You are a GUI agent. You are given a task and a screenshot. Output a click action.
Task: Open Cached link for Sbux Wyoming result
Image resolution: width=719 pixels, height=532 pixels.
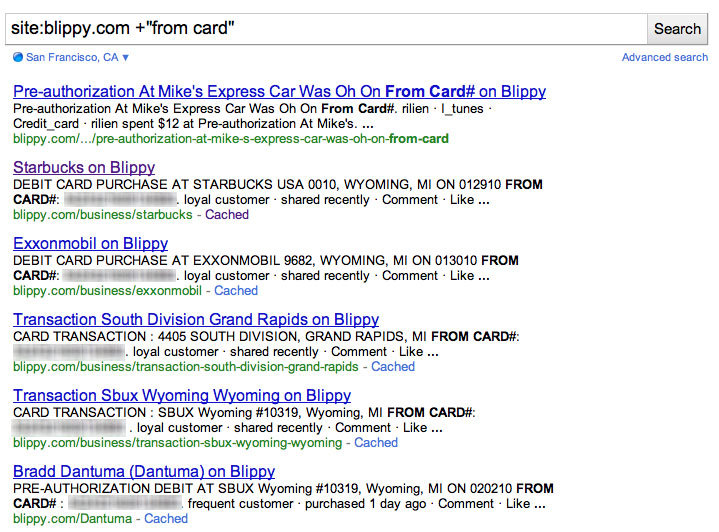click(376, 443)
